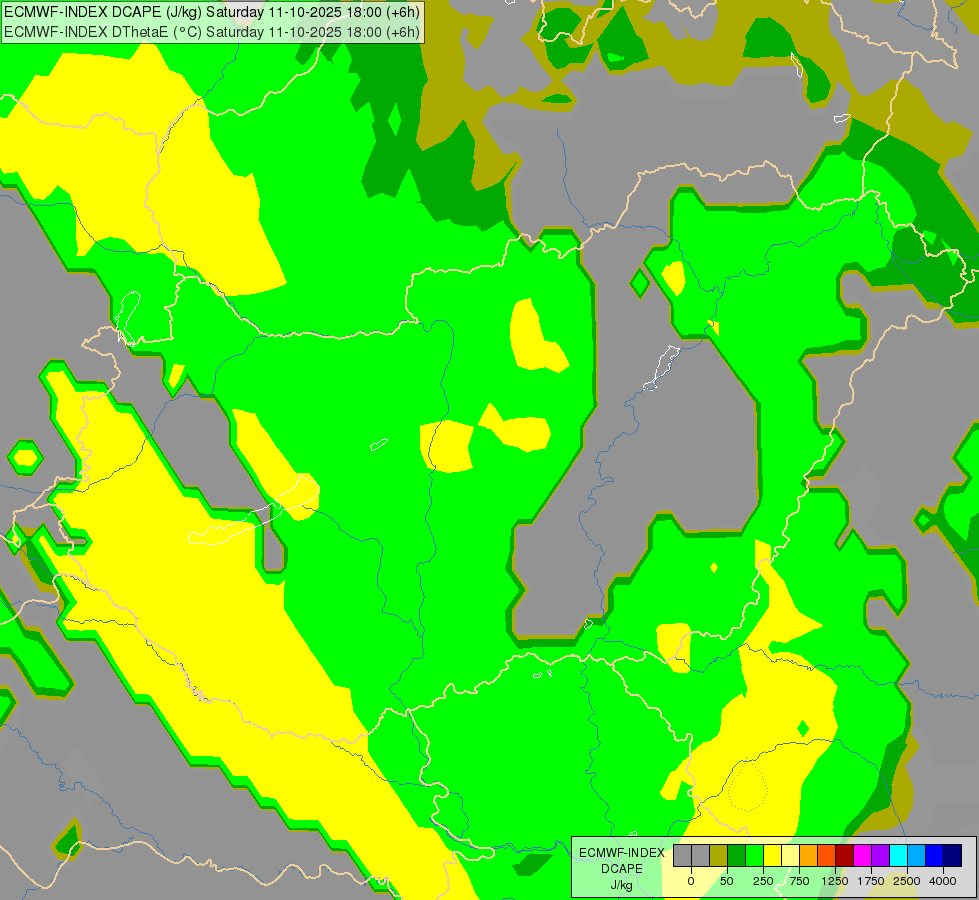Pick the pure blue legend swatch

(935, 856)
